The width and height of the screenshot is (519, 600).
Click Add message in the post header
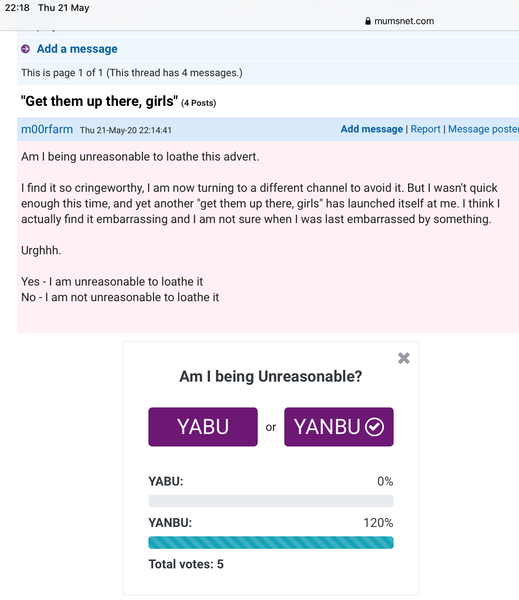(372, 129)
